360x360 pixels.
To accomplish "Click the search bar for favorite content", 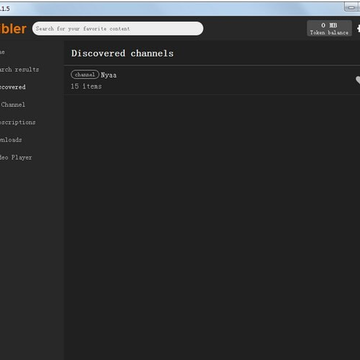I will [x=118, y=29].
